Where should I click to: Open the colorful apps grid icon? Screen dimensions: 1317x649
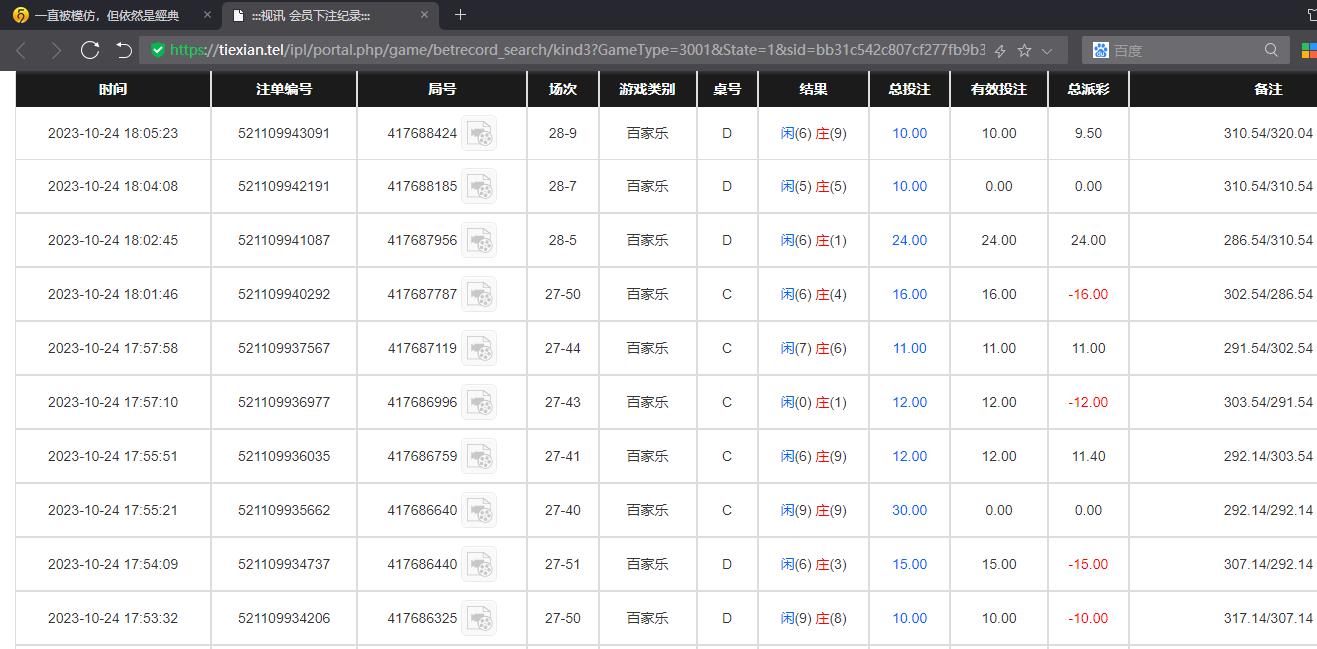point(1308,50)
